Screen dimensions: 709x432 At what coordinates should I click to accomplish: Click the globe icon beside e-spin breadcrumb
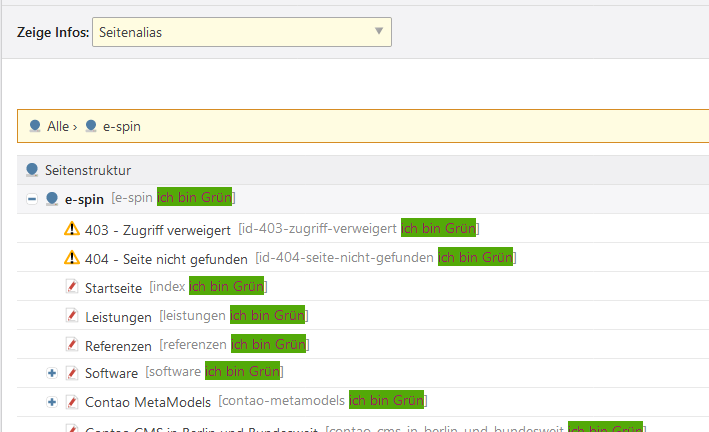pos(91,126)
